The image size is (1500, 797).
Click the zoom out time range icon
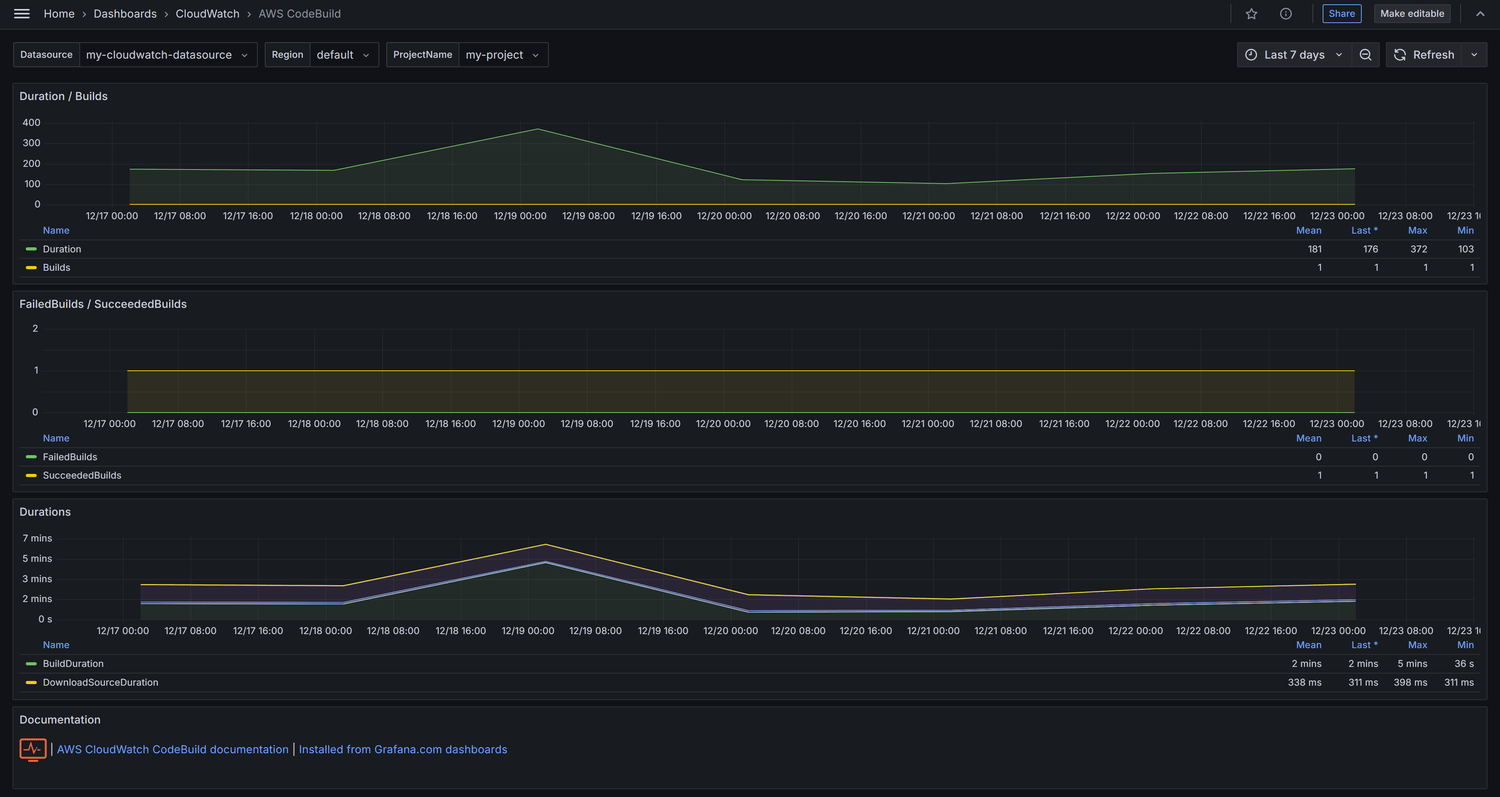[1366, 55]
